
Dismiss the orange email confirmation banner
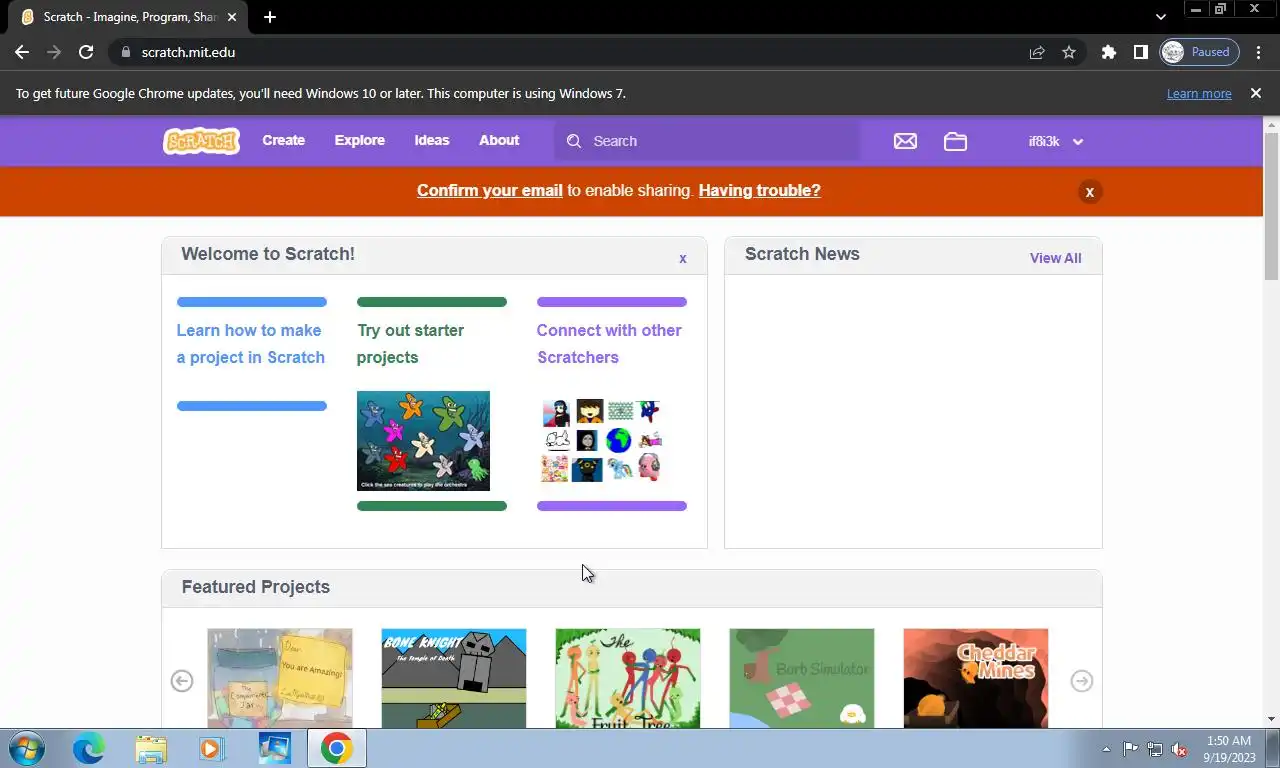[x=1090, y=192]
